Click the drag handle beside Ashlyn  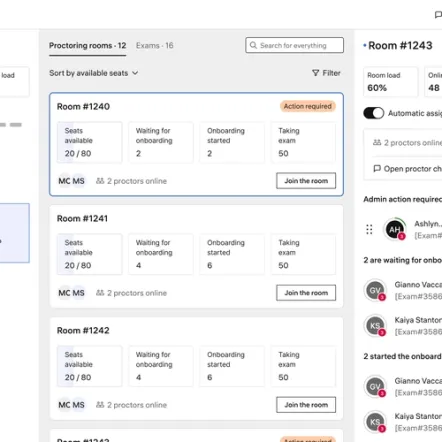pyautogui.click(x=369, y=229)
